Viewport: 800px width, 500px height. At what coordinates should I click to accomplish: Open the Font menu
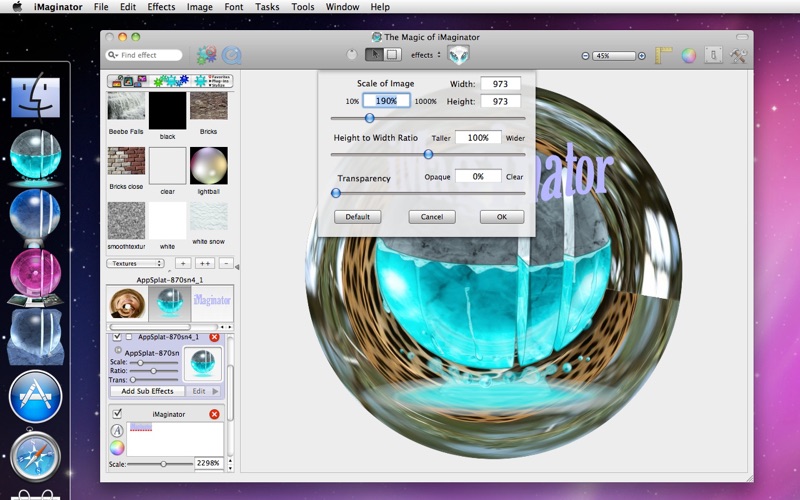point(234,7)
